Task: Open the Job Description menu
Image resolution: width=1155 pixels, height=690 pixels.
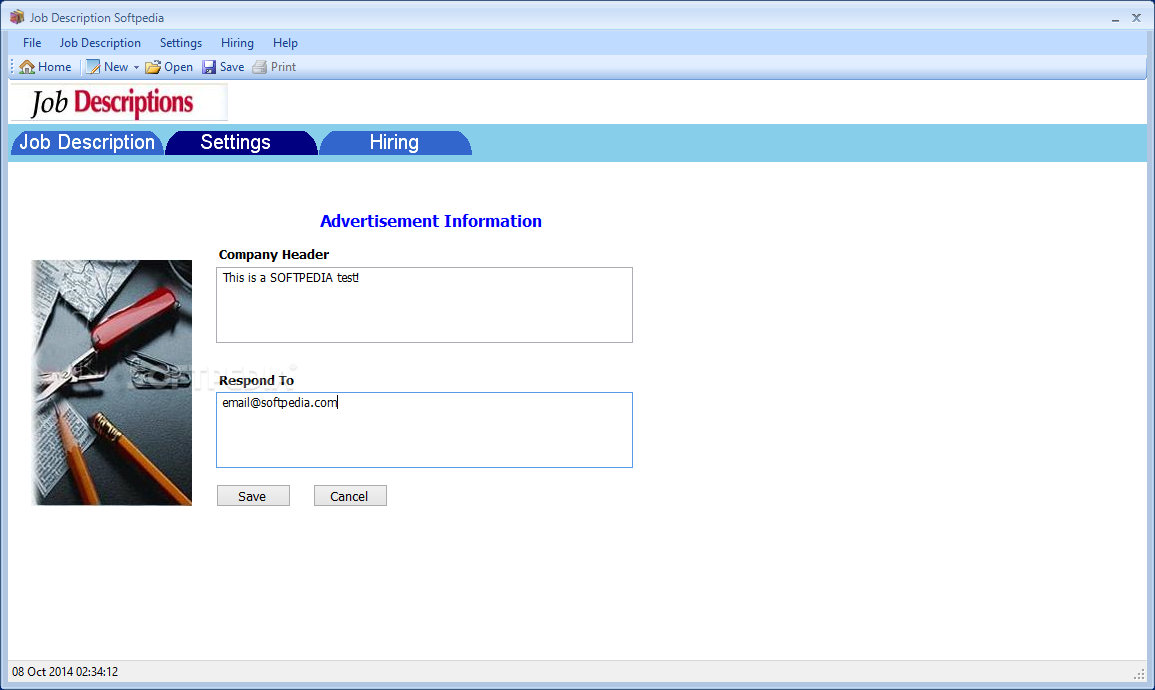Action: point(100,43)
